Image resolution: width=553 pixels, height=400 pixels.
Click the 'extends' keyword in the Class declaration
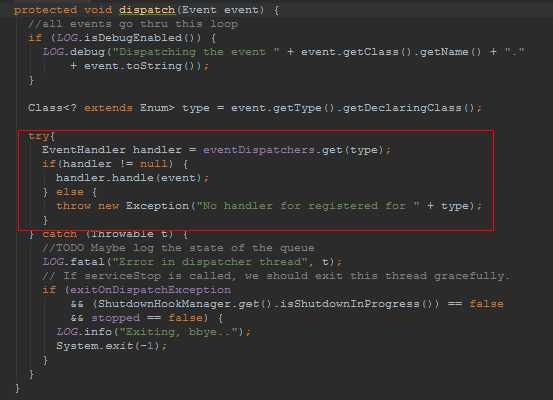click(x=108, y=108)
